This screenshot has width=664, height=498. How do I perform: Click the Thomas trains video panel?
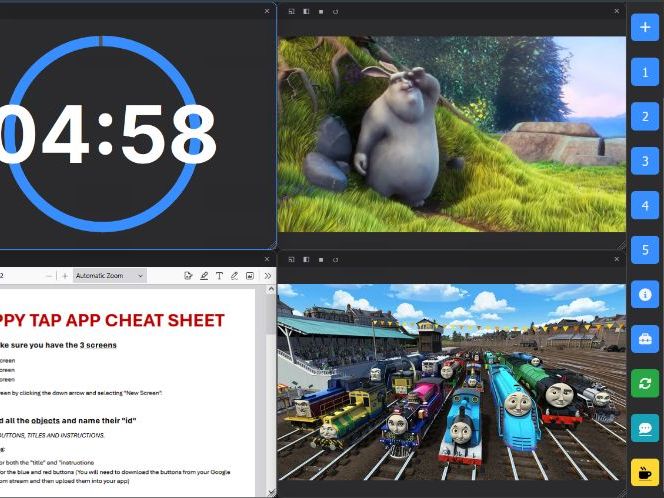coord(450,382)
